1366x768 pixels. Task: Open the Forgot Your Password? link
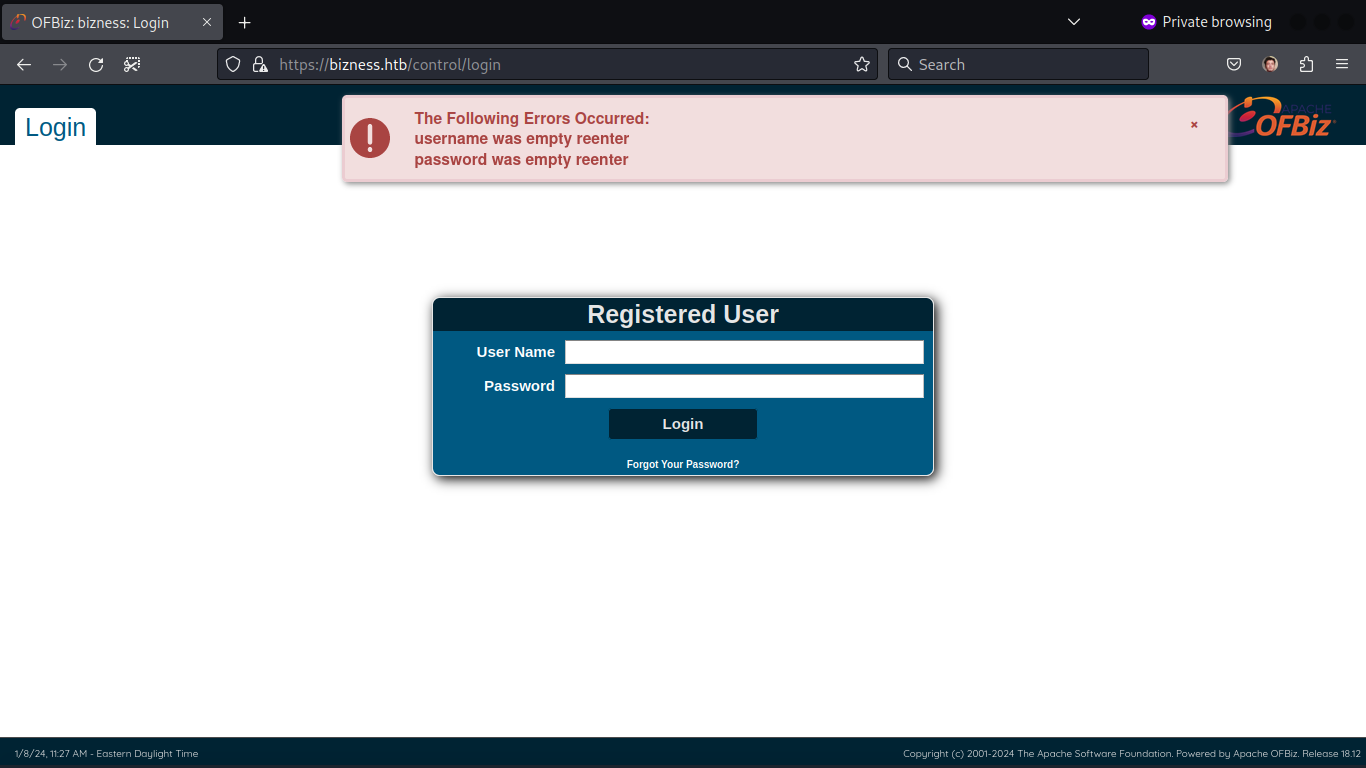pyautogui.click(x=683, y=465)
